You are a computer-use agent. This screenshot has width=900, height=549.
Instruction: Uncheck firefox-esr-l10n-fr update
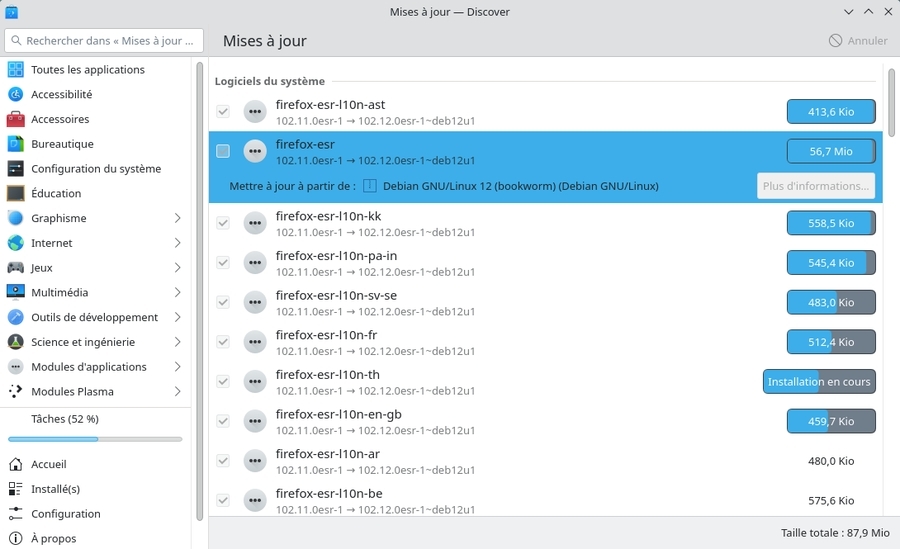click(x=223, y=342)
